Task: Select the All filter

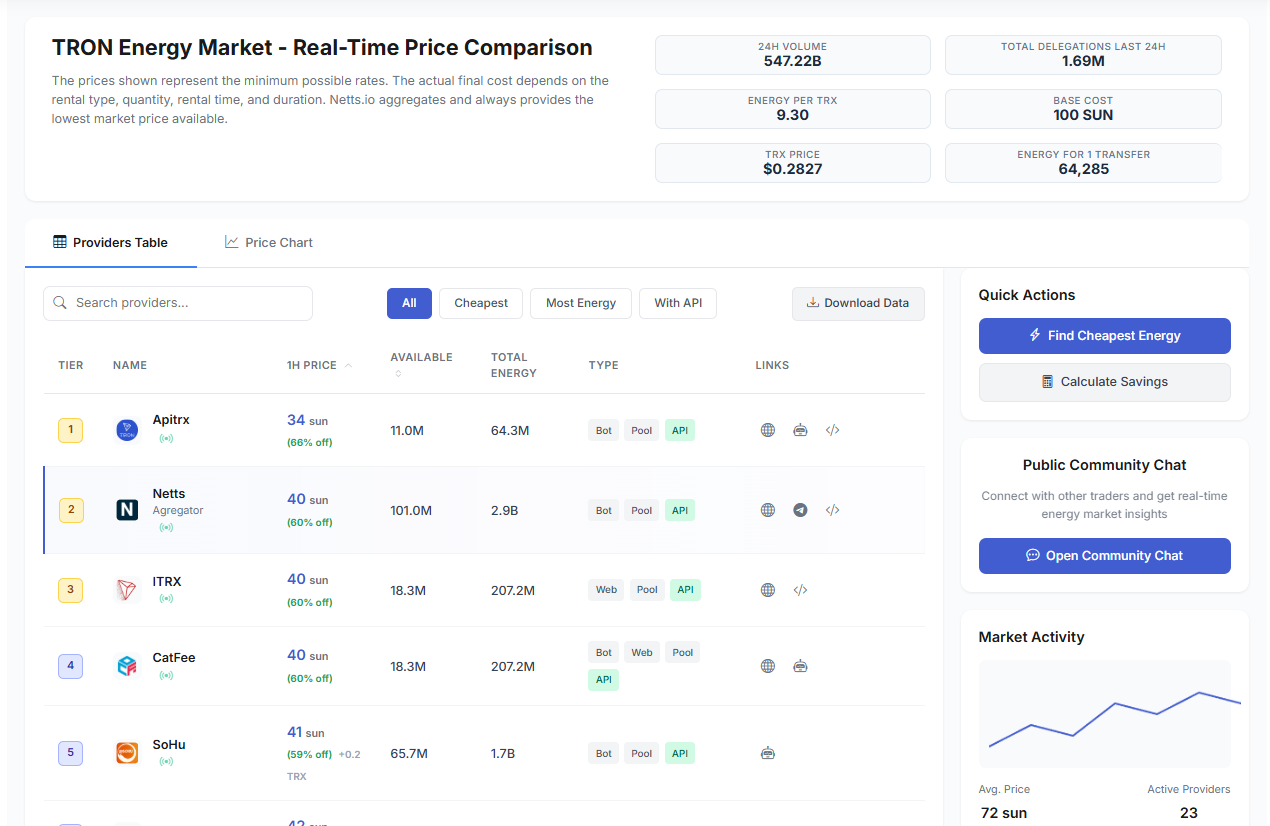Action: coord(409,303)
